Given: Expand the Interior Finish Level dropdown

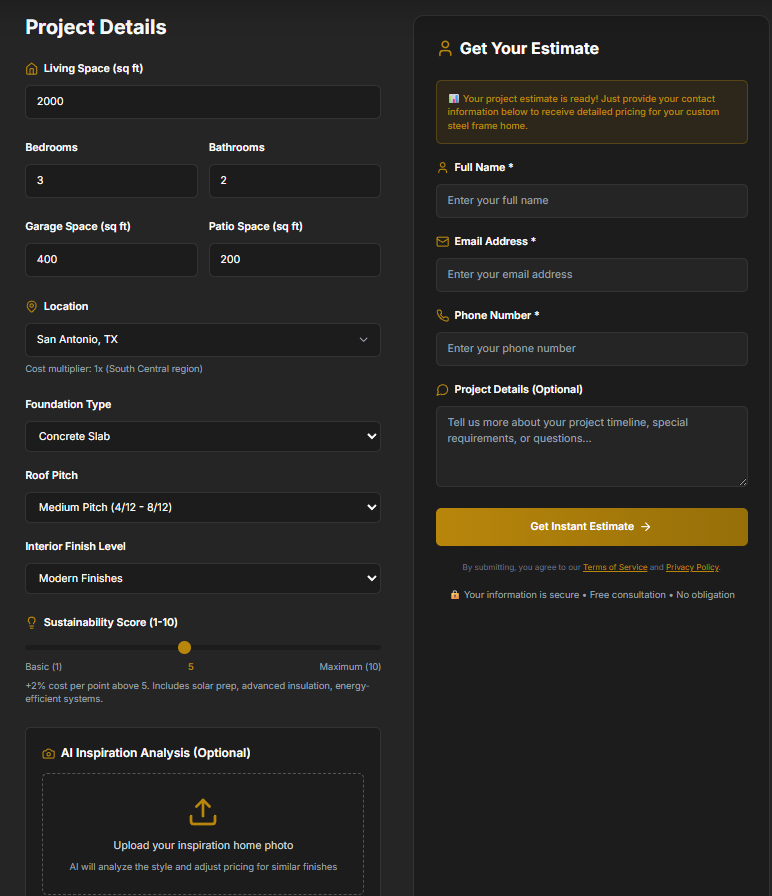Looking at the screenshot, I should click(202, 579).
